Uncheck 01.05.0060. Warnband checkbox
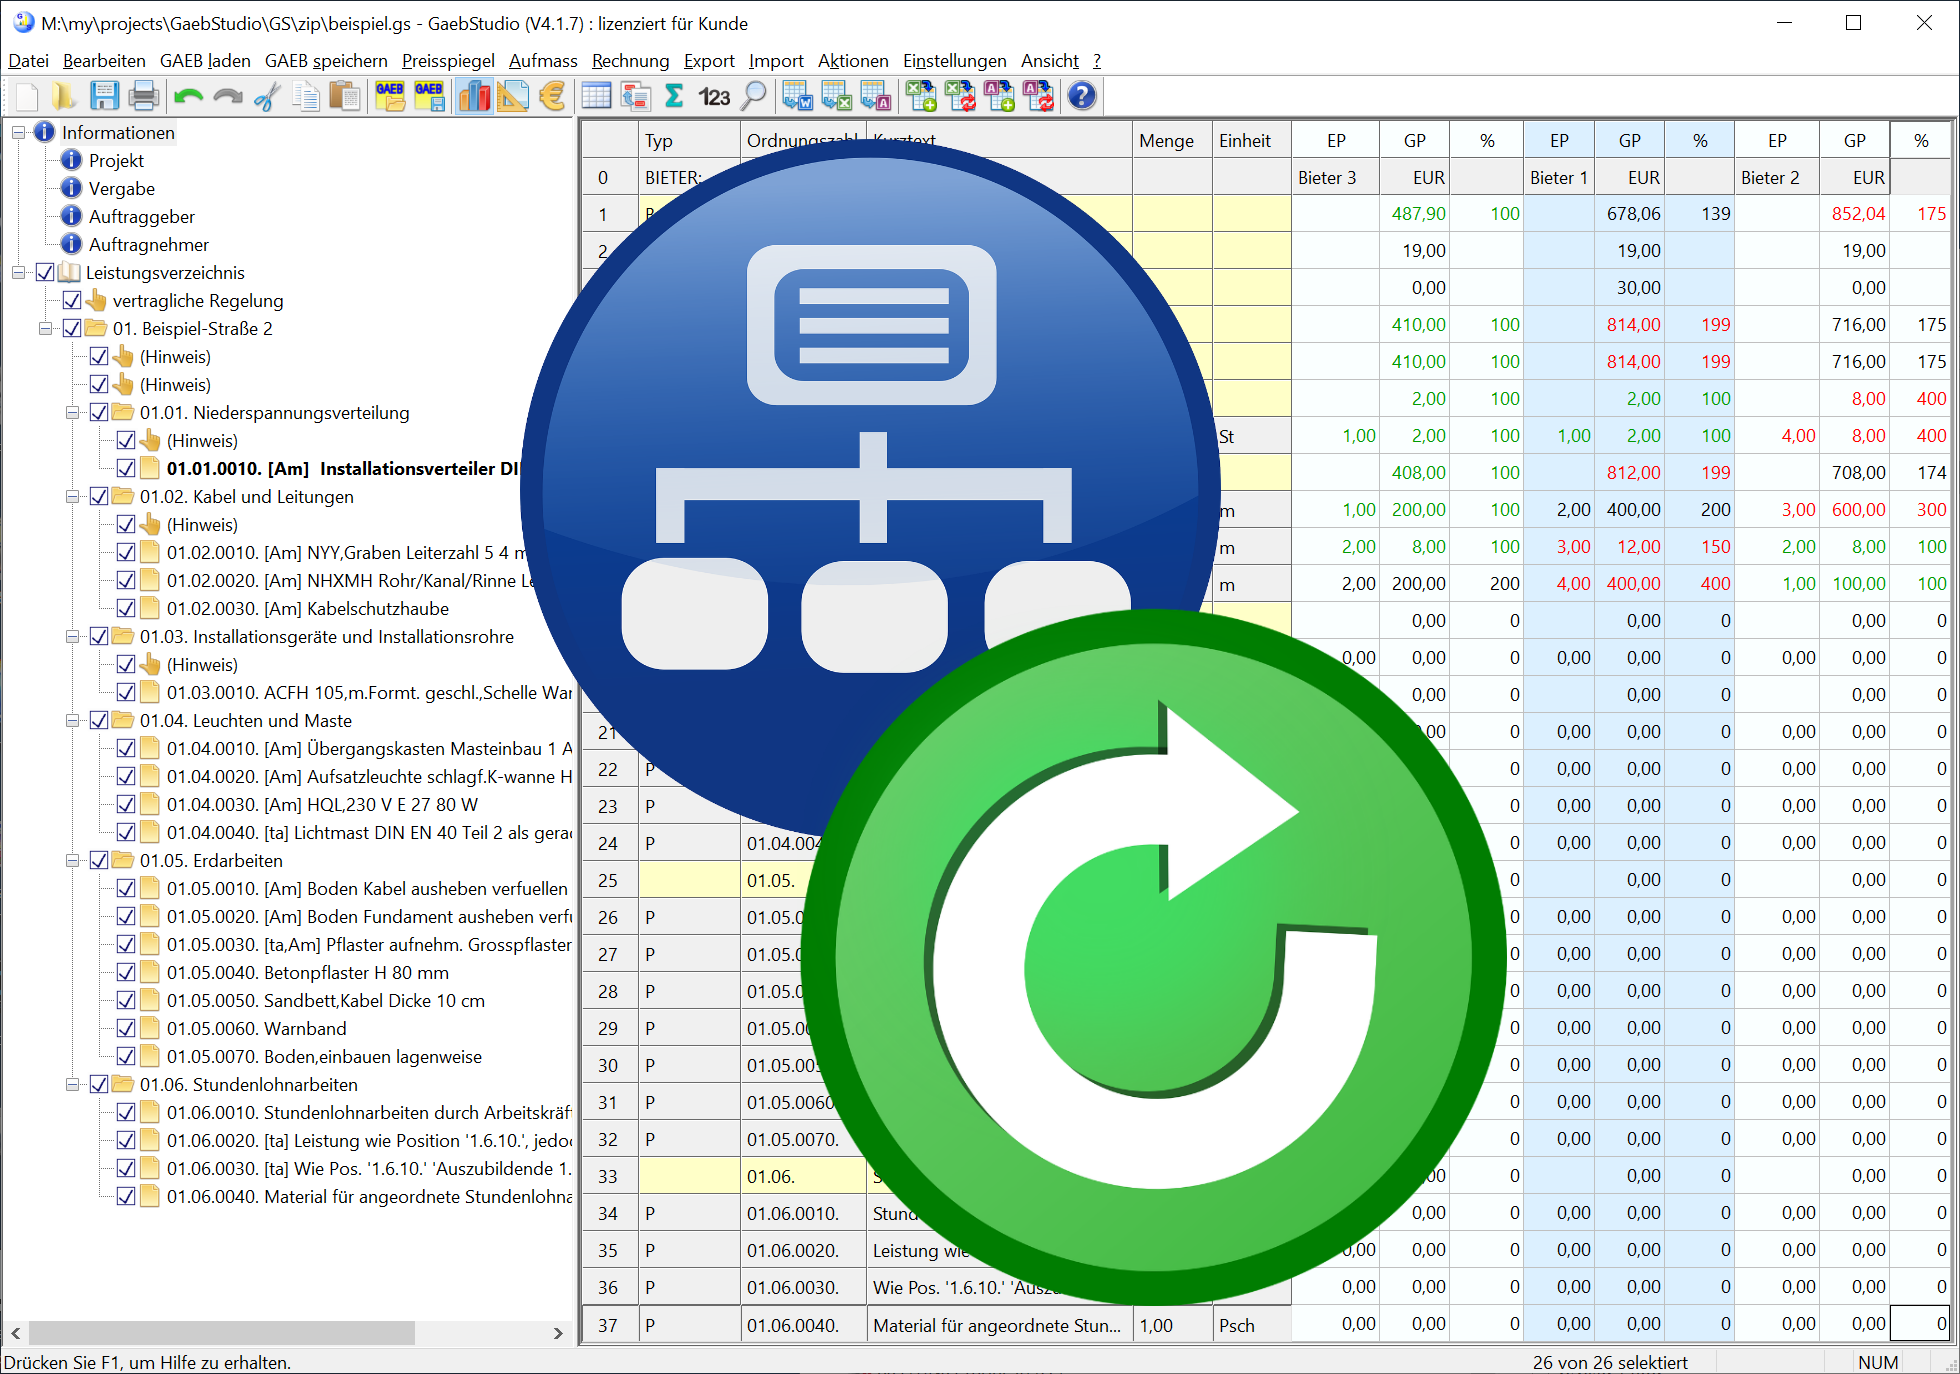This screenshot has height=1374, width=1960. tap(126, 1028)
